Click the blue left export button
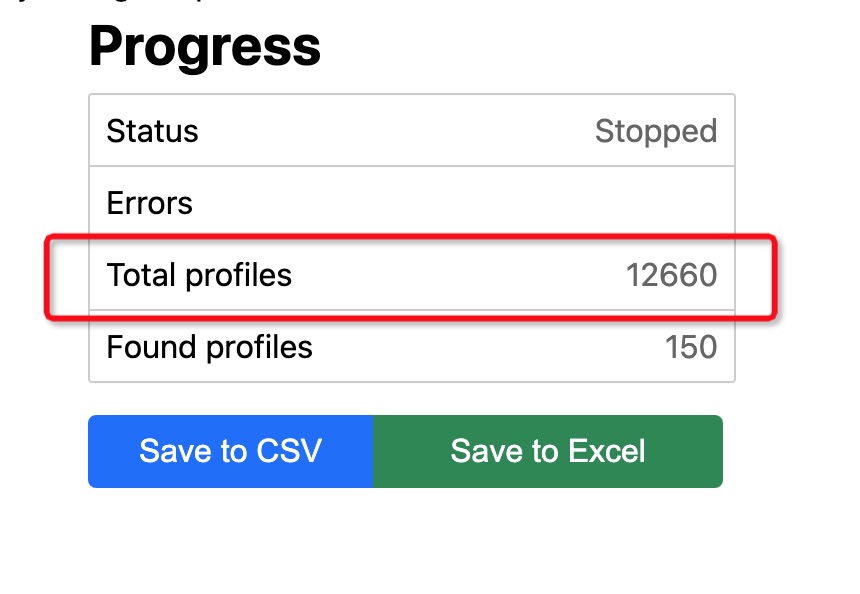 230,451
